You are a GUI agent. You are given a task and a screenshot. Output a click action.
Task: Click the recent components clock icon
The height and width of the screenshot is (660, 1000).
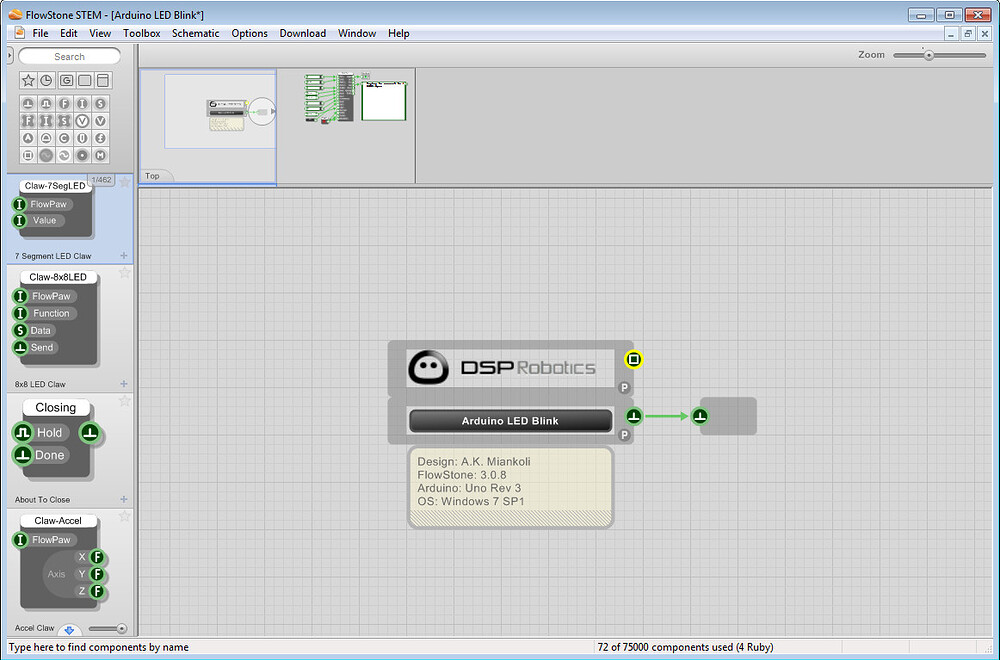point(46,80)
